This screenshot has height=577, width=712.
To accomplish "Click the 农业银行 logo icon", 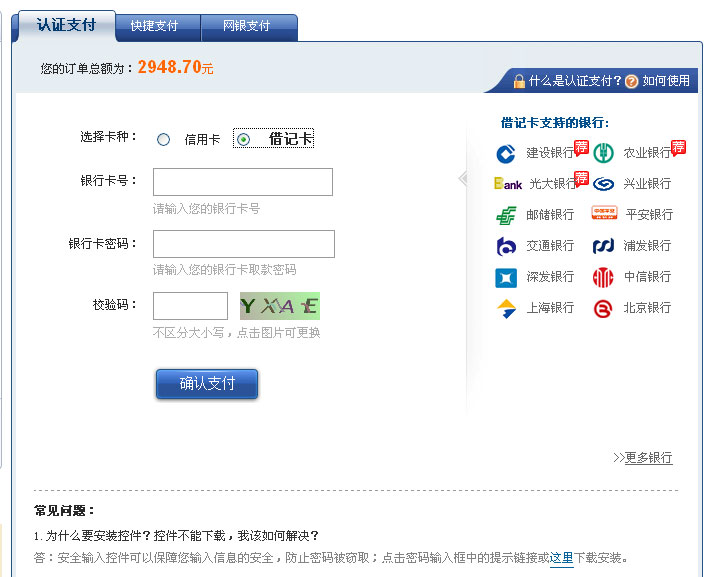I will (603, 153).
